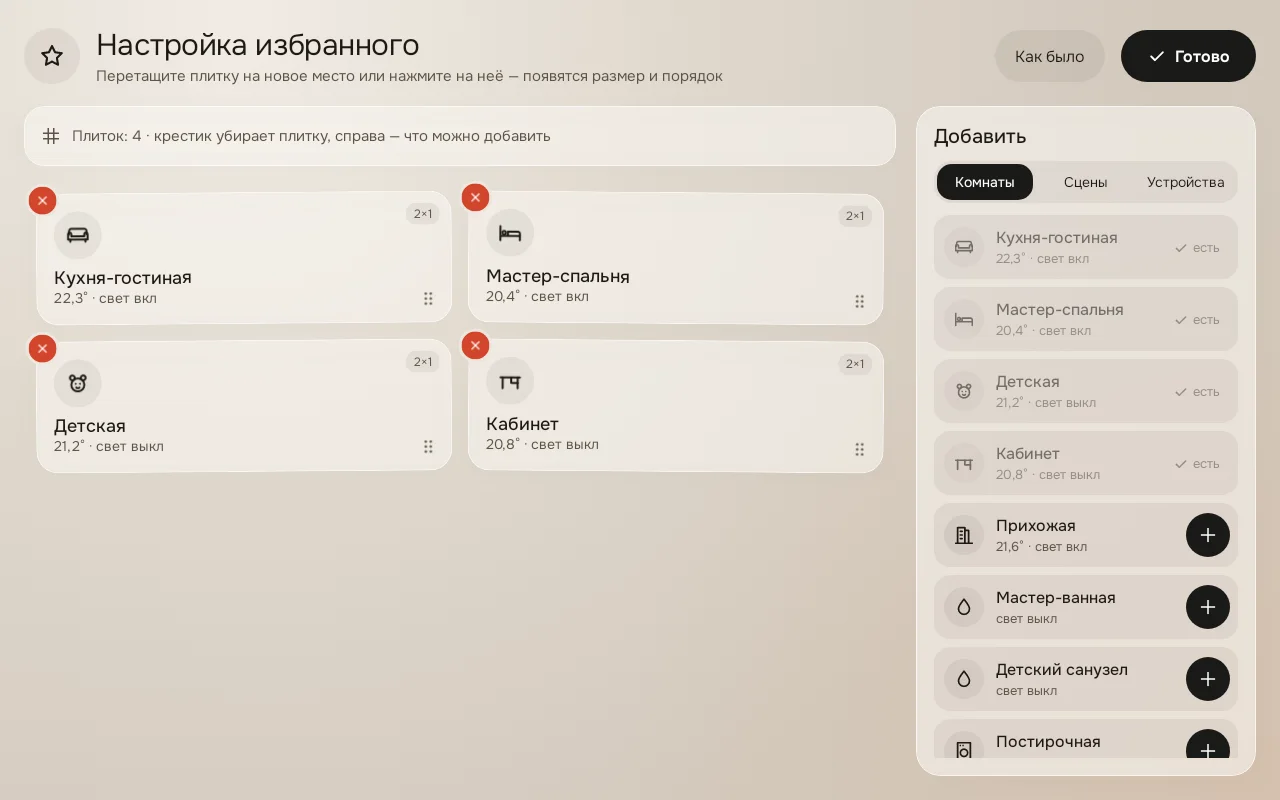Click the star icon beside Настройка избранного
Image resolution: width=1280 pixels, height=800 pixels.
(x=52, y=56)
